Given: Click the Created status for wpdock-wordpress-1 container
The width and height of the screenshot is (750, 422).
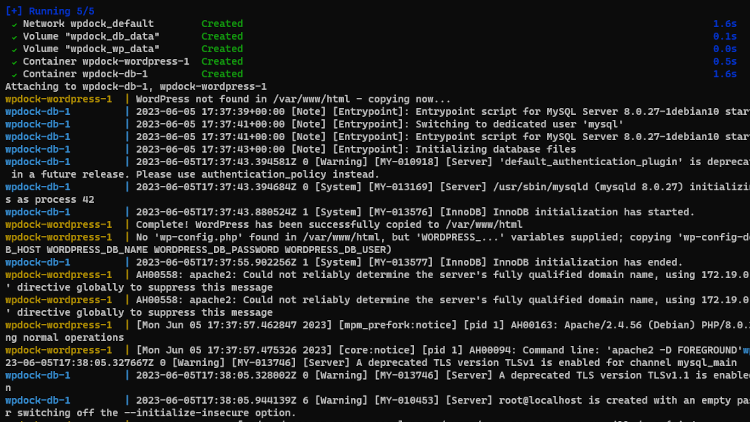Looking at the screenshot, I should click(x=222, y=61).
